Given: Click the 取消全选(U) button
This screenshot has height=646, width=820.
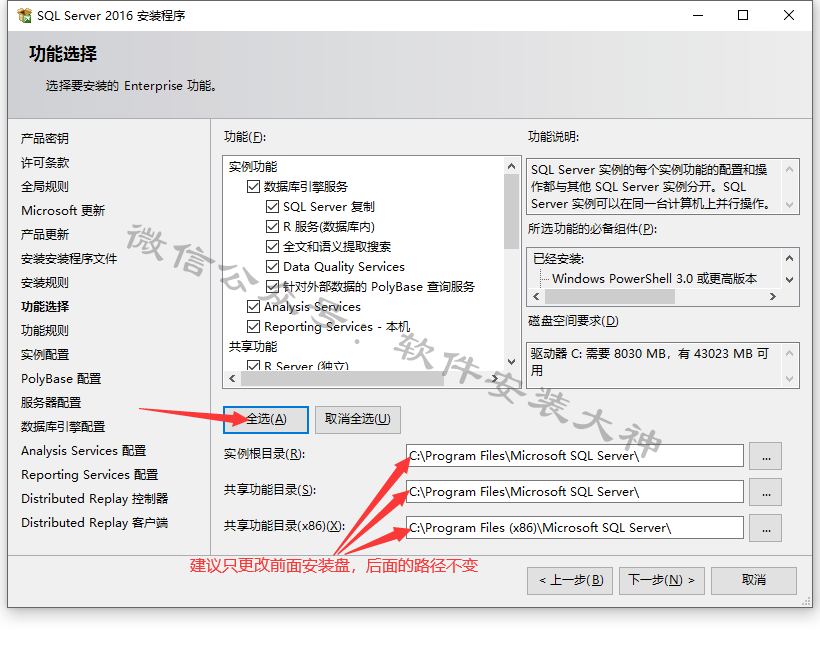Looking at the screenshot, I should pyautogui.click(x=358, y=420).
